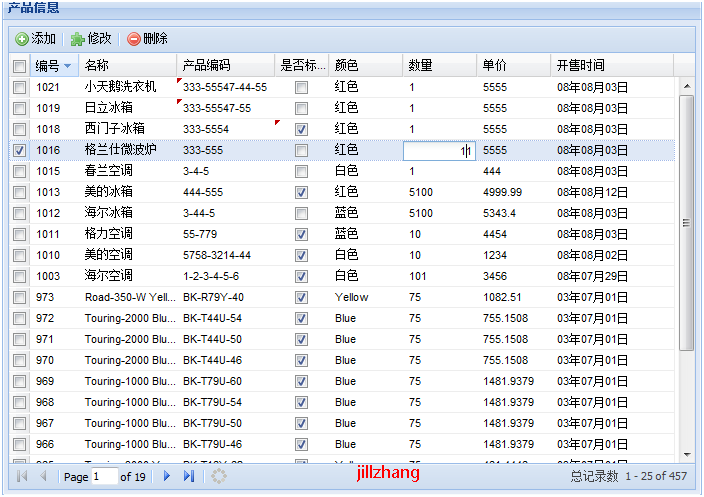Screen dimensions: 704x497
Task: Click the 名称 column header
Action: (97, 66)
